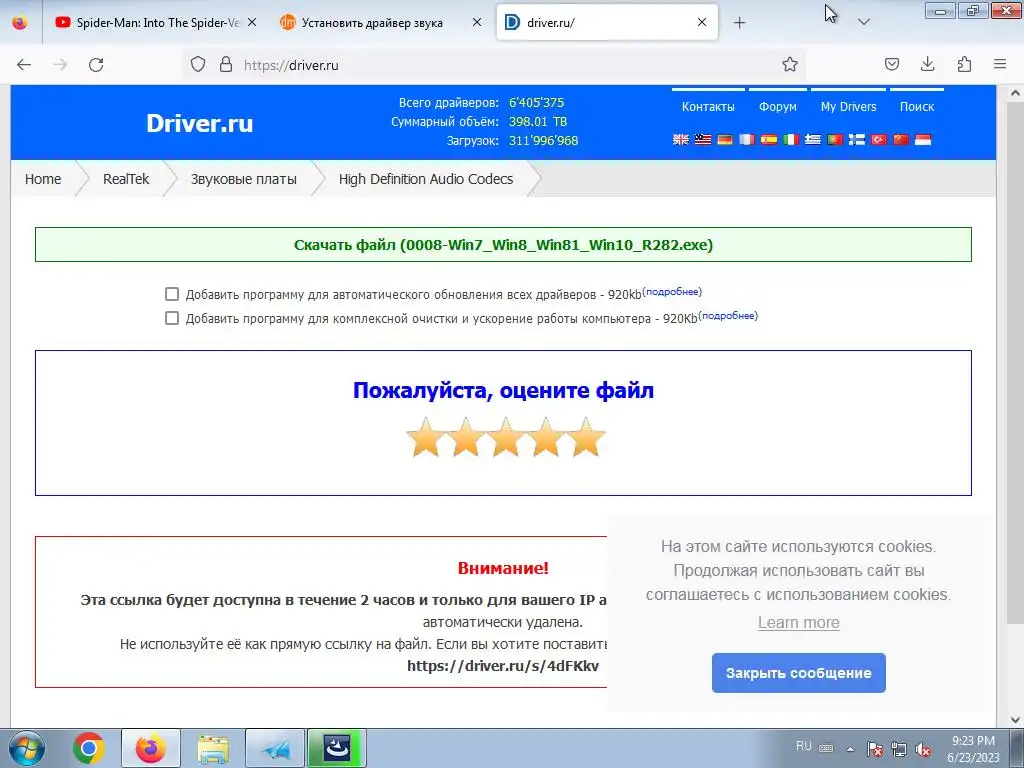1024x768 pixels.
Task: Launch Google Chrome from taskbar
Action: click(x=89, y=748)
